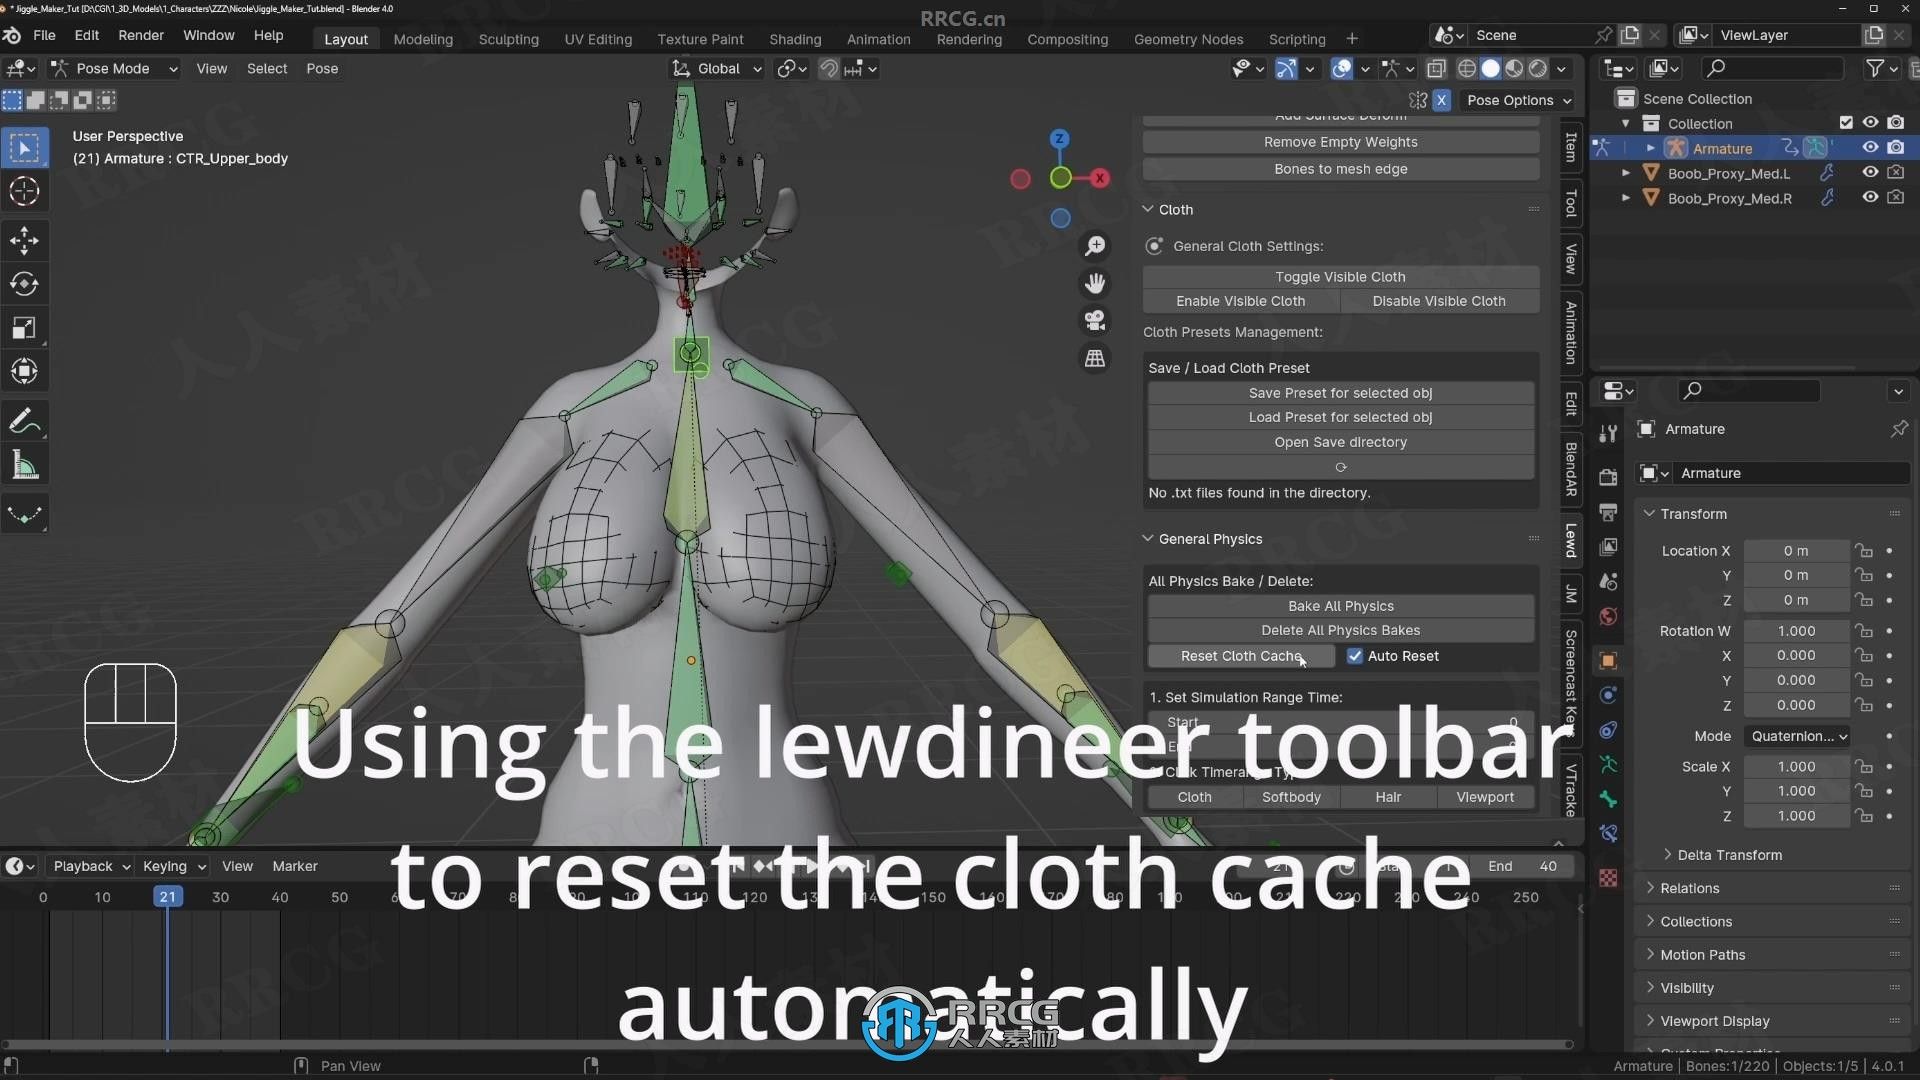Hide Boob_Proxy_Med.L in viewport
The width and height of the screenshot is (1920, 1080).
(1870, 173)
